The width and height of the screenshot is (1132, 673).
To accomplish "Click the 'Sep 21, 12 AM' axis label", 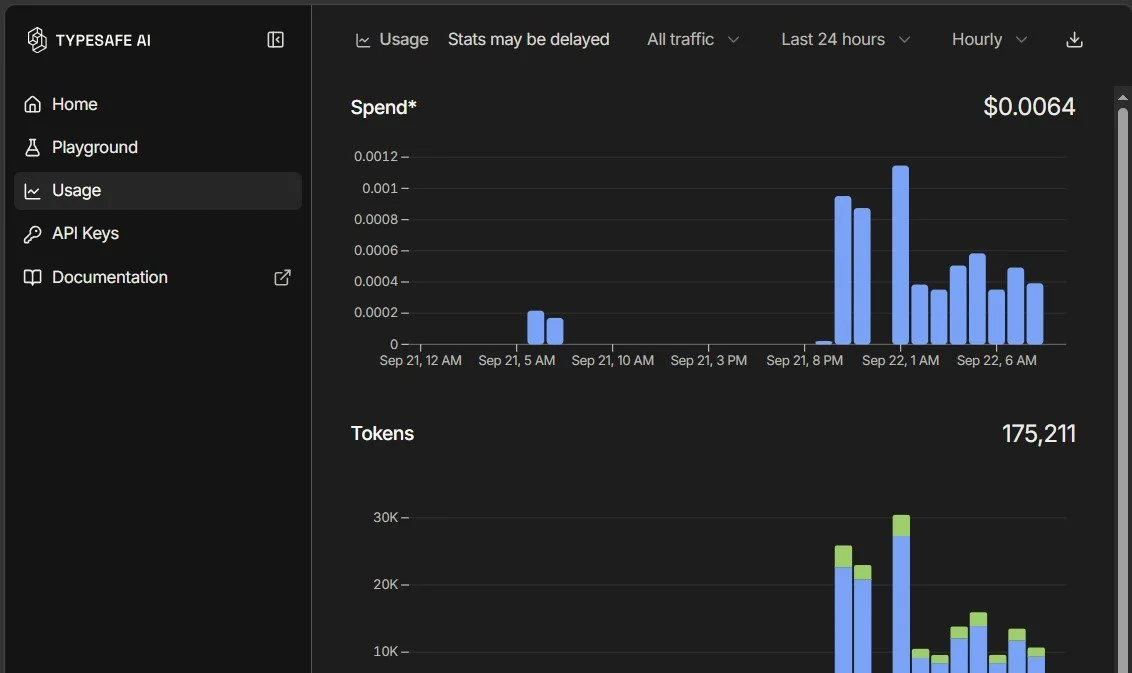I will click(x=420, y=360).
